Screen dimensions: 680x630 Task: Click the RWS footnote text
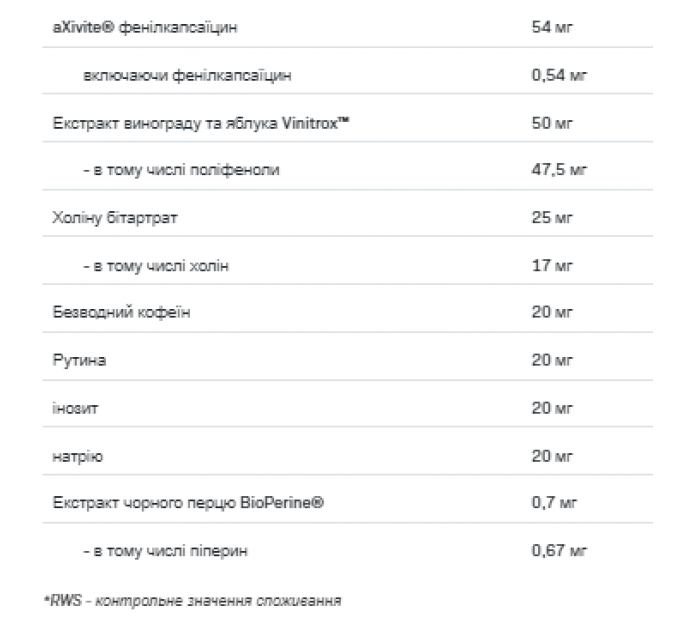[x=193, y=601]
